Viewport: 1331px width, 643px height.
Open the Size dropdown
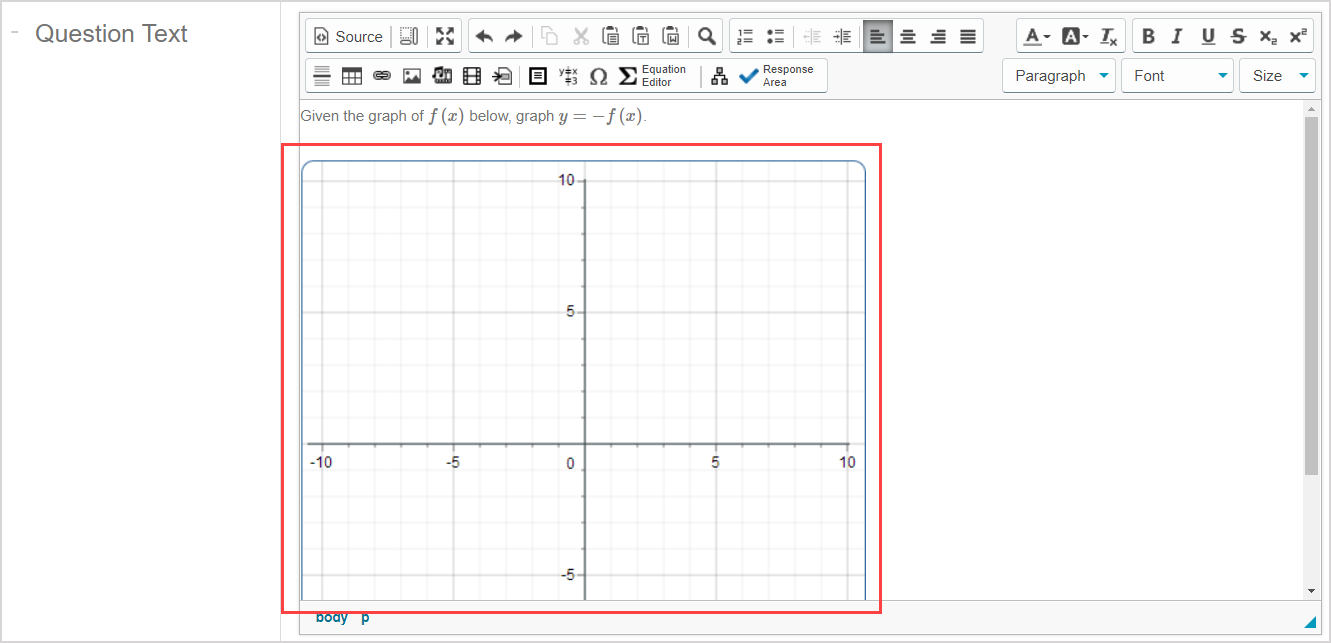click(1277, 75)
